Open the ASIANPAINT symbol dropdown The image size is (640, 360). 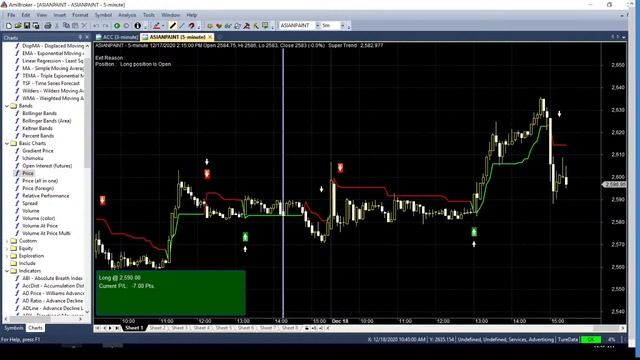[317, 26]
